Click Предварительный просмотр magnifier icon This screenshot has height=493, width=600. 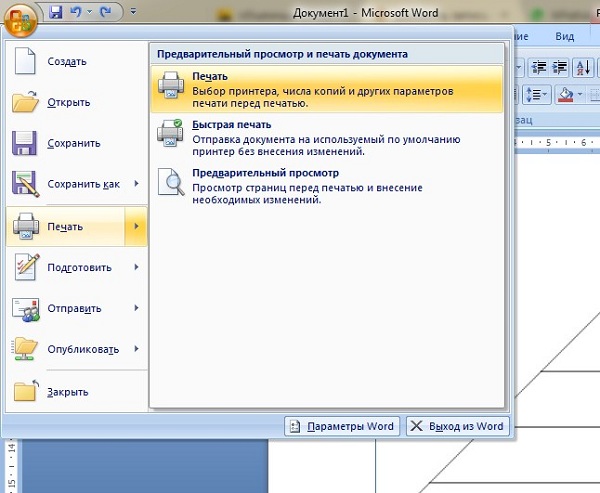pos(171,181)
